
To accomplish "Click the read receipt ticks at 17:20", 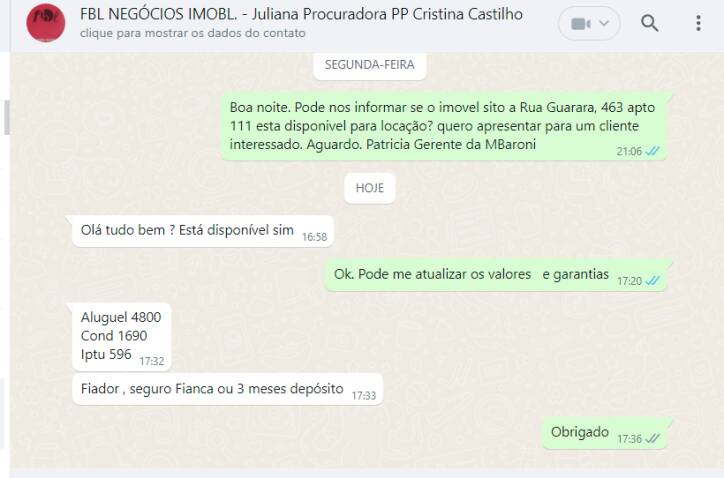I will (x=652, y=281).
